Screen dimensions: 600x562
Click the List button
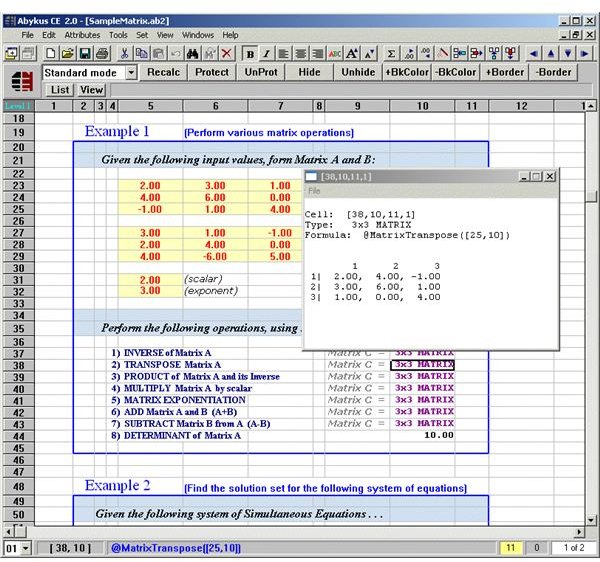pyautogui.click(x=60, y=90)
